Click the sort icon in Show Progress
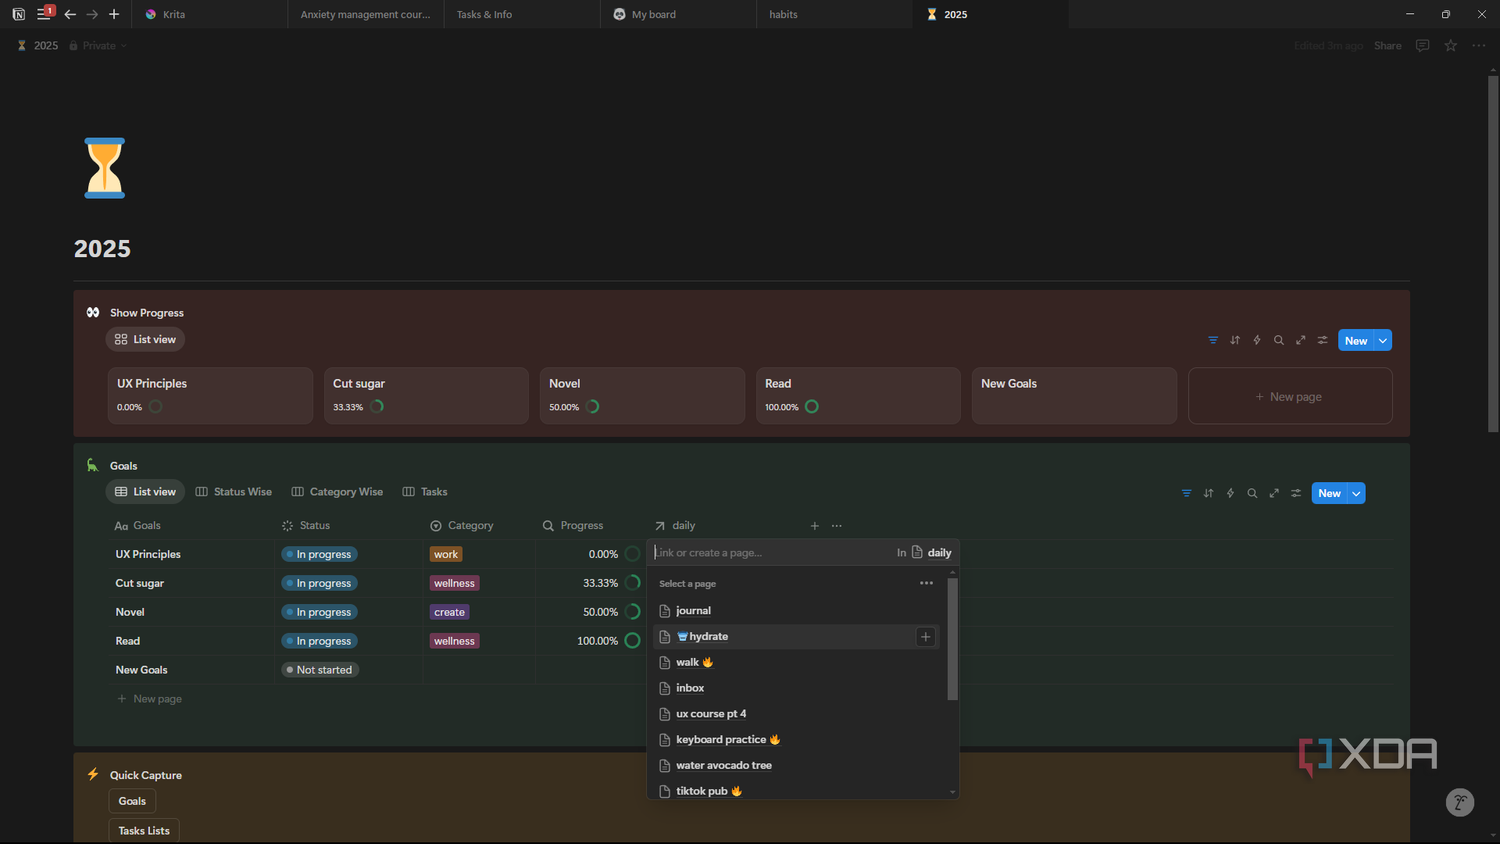 pyautogui.click(x=1235, y=340)
